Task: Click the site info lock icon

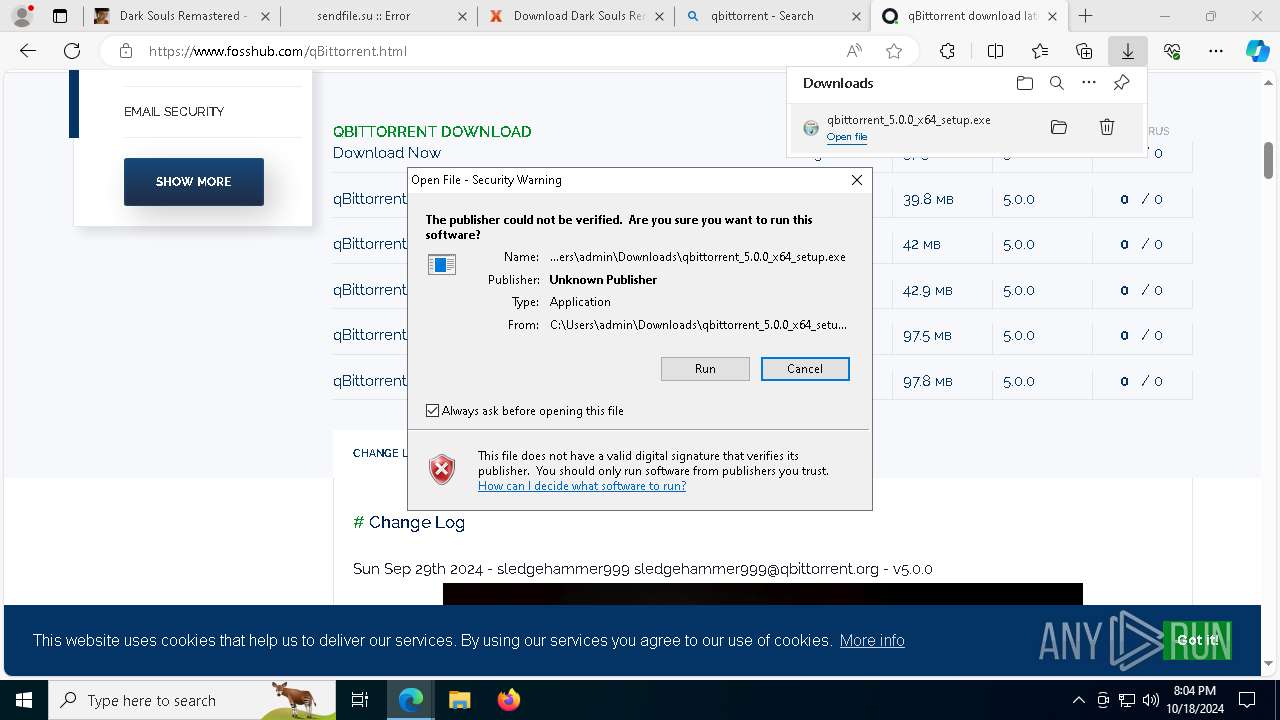Action: pos(125,51)
